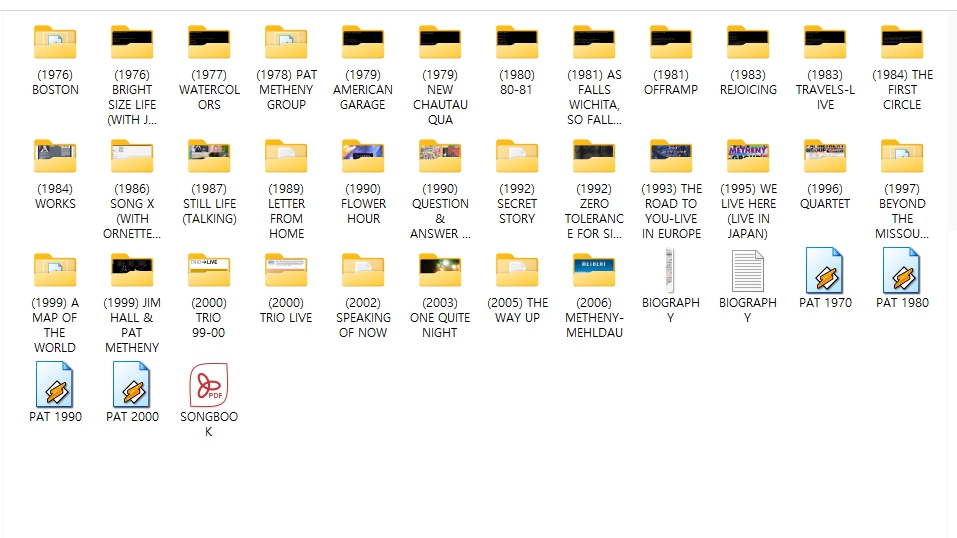Click the (1980) 80-81 folder
The image size is (957, 538).
517,43
